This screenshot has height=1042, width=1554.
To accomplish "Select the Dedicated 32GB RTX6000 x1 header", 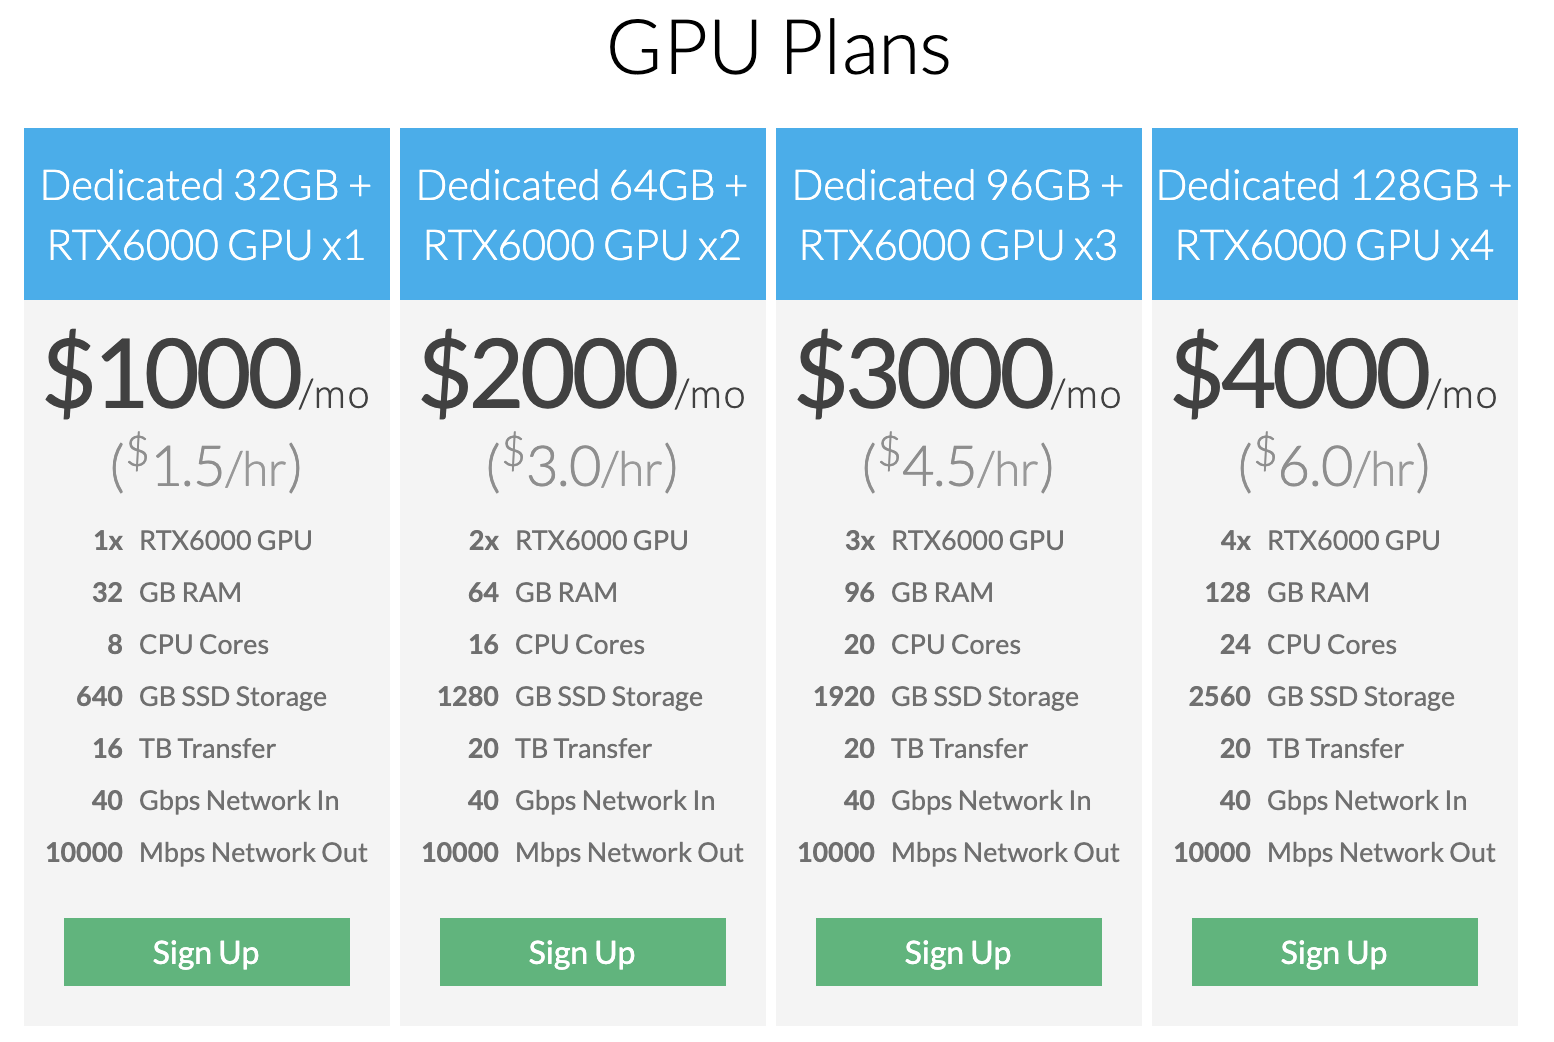I will pos(206,214).
